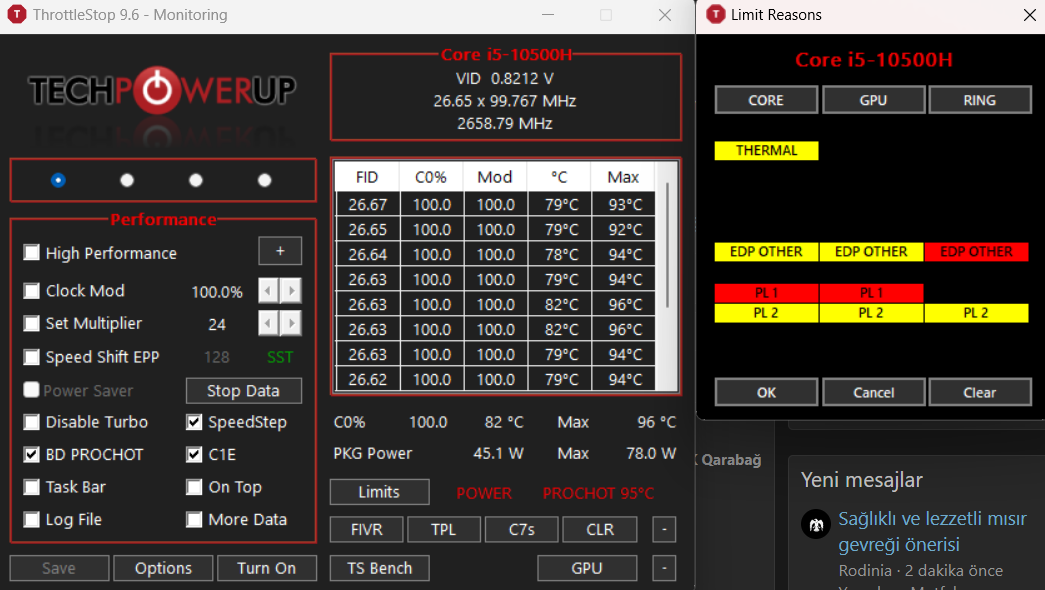
Task: Decrease Clock Mod with left arrow
Action: click(x=269, y=291)
